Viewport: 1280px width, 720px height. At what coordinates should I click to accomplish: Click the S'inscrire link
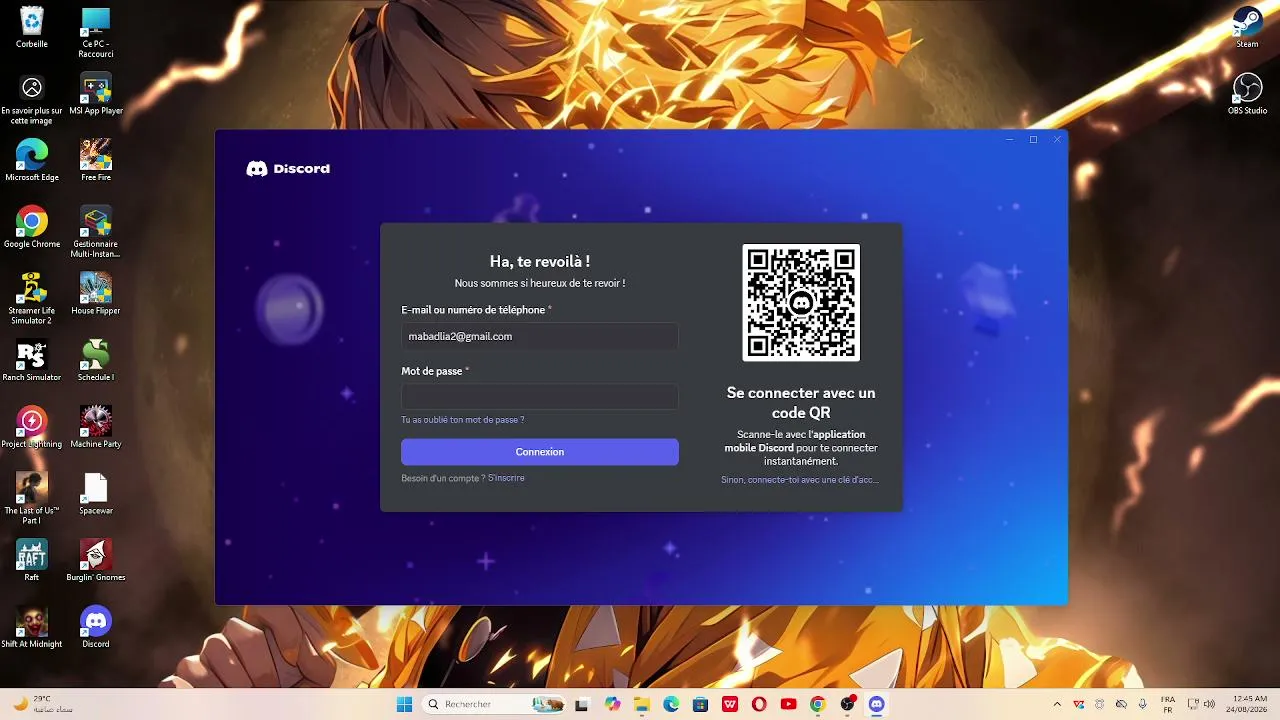(506, 478)
